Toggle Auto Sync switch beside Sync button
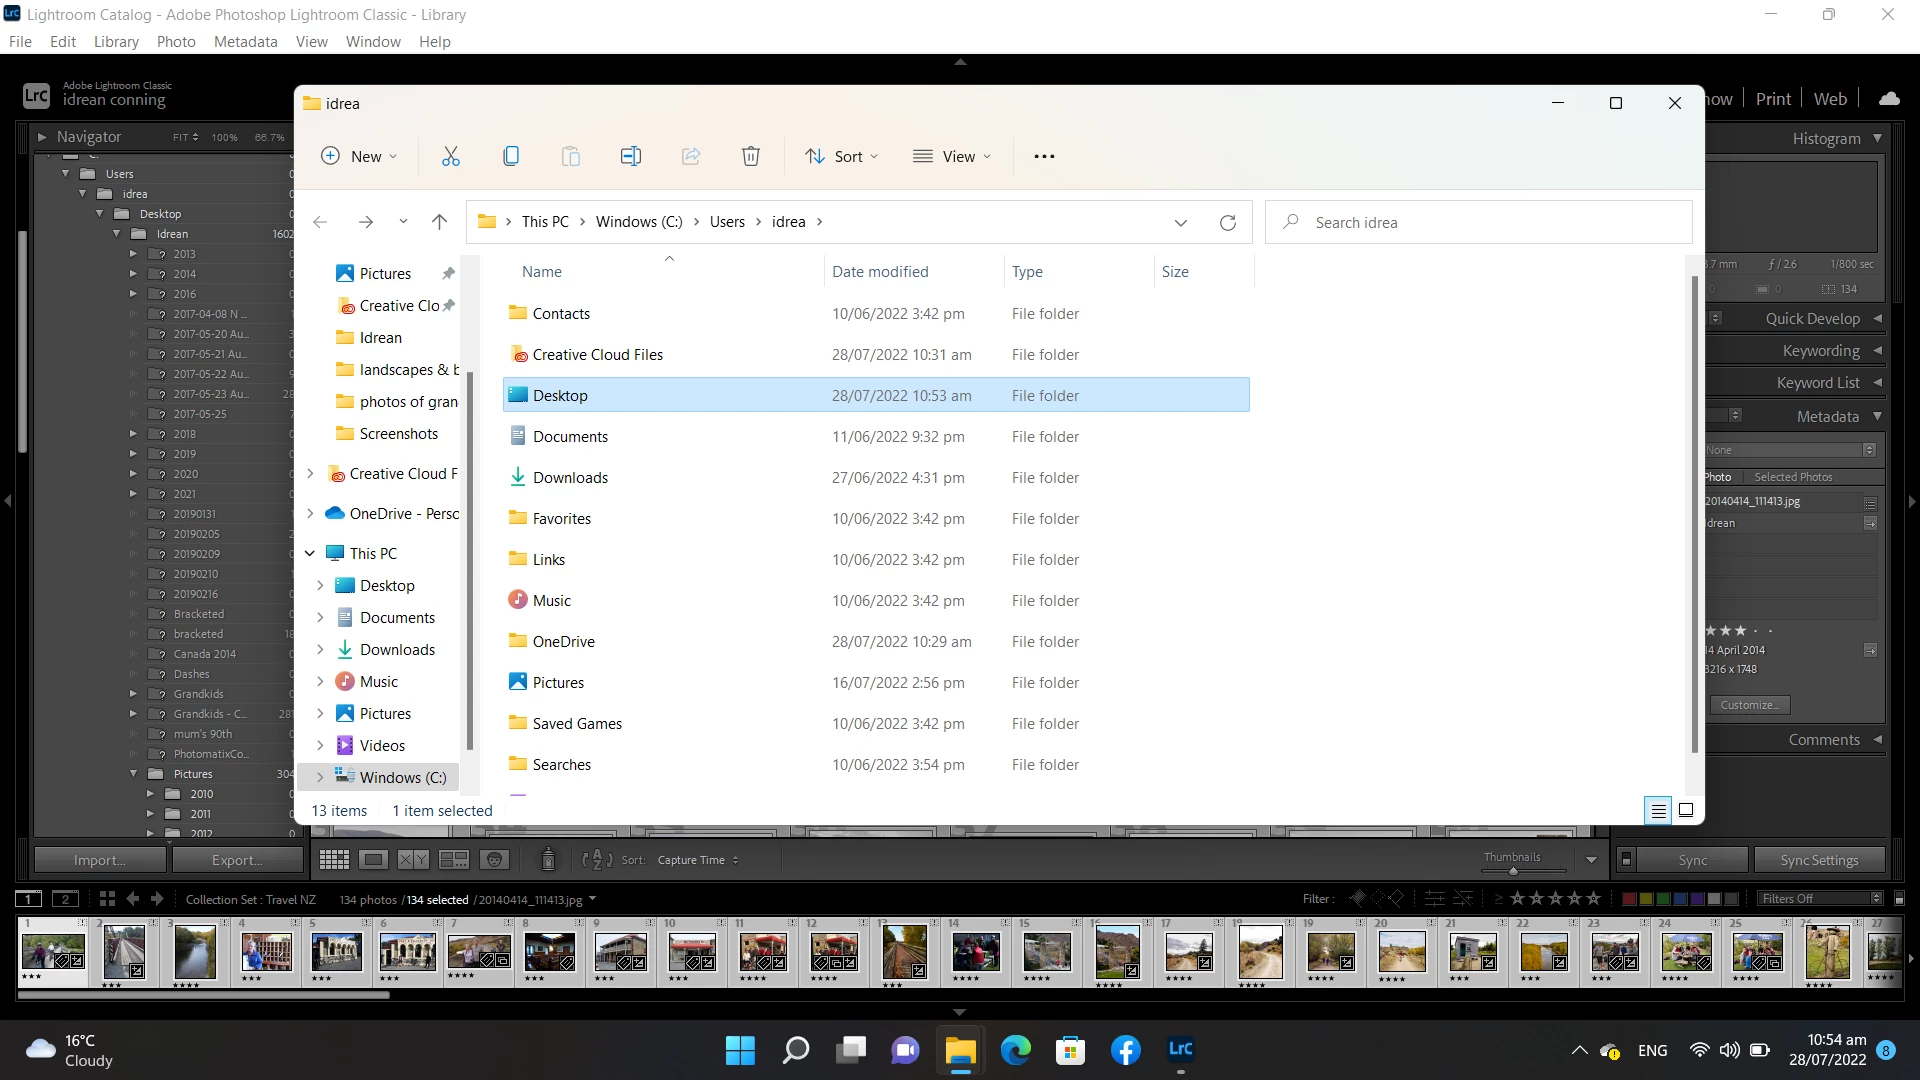This screenshot has width=1920, height=1080. pos(1626,860)
